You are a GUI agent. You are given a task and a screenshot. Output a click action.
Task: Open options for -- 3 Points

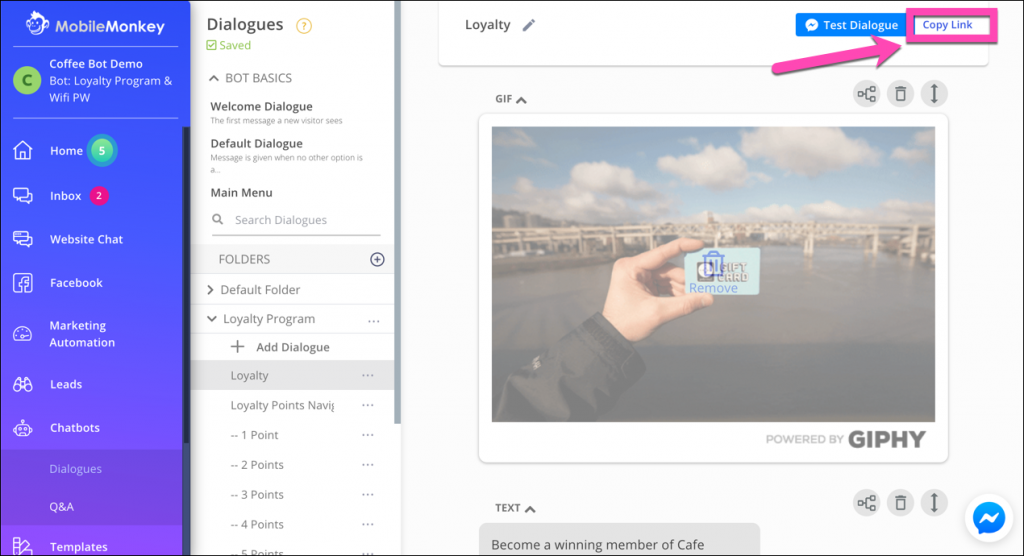[368, 495]
